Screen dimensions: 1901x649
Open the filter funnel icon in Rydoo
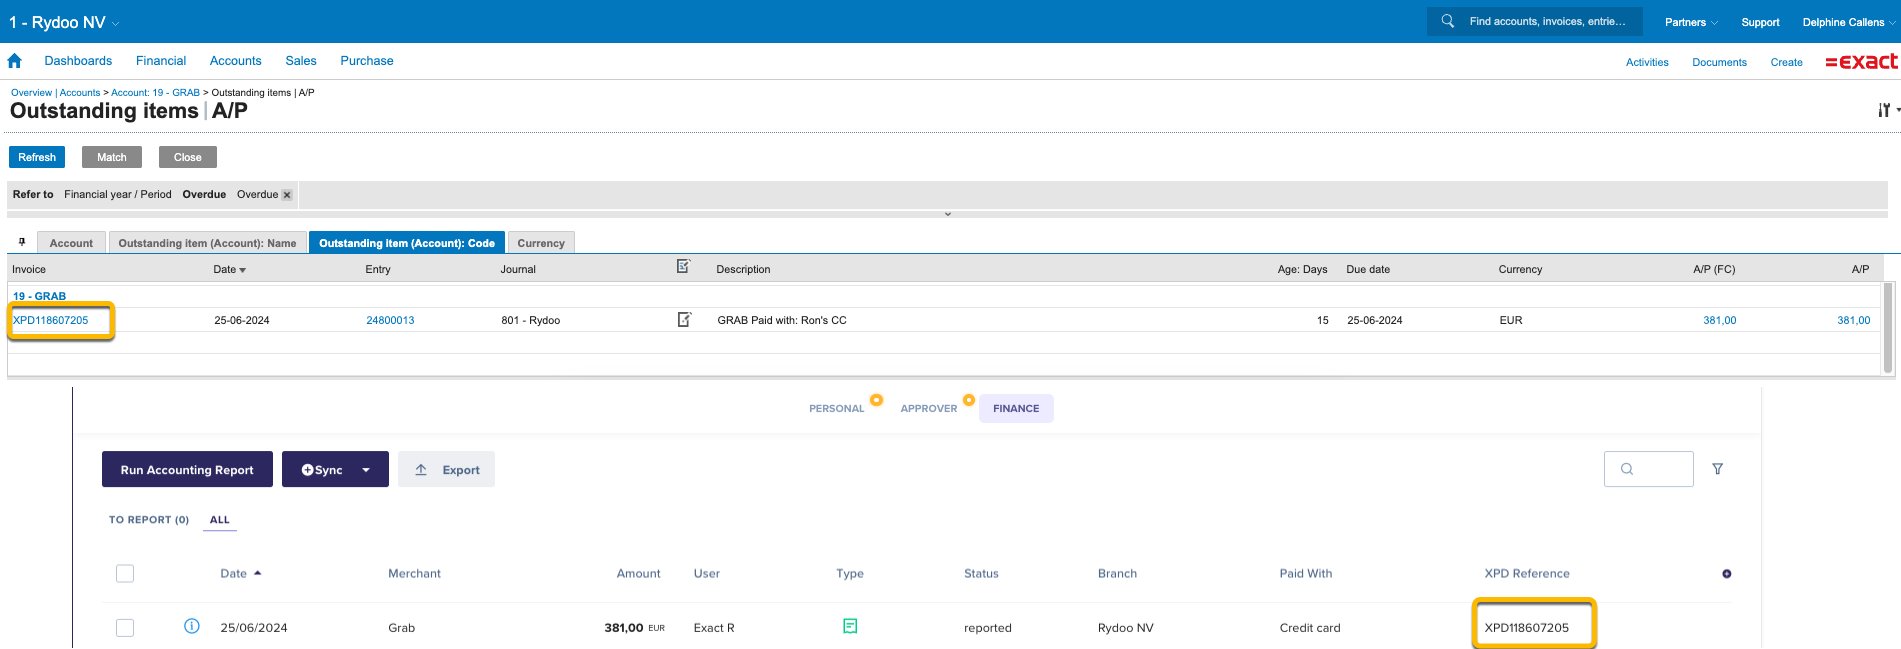1717,469
